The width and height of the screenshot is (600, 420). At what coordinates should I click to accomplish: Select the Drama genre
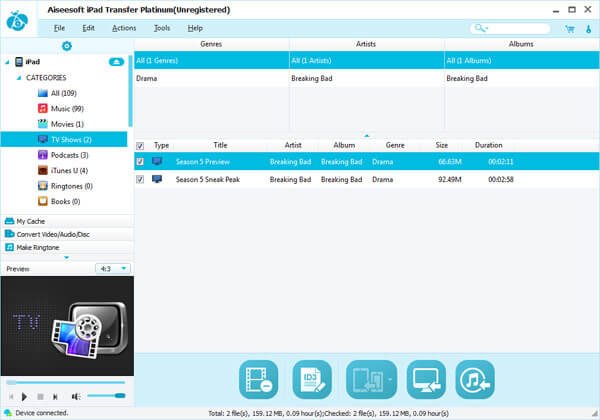(x=211, y=78)
